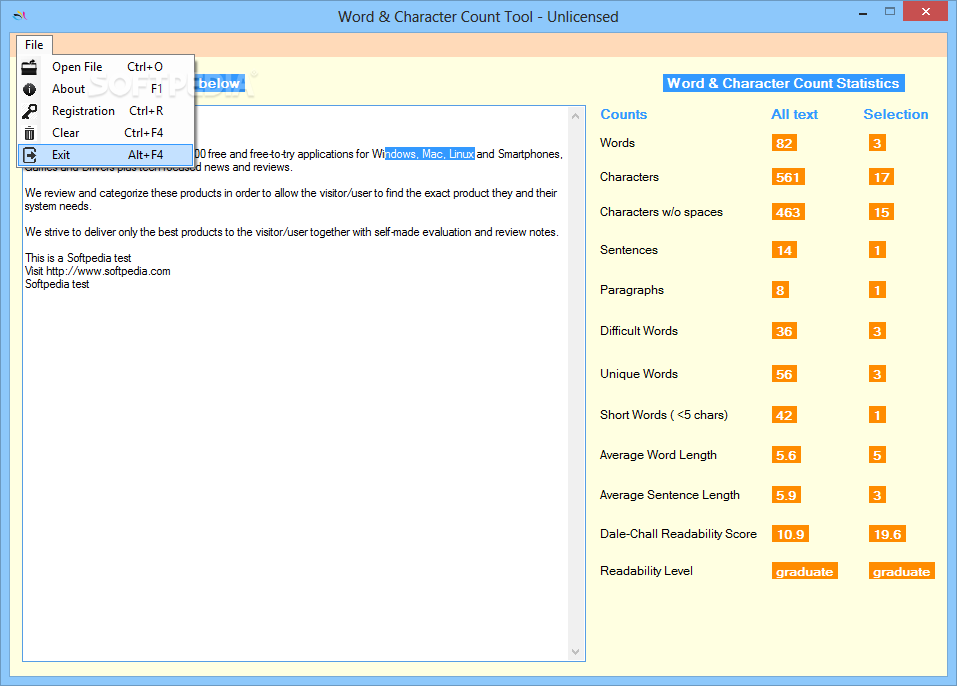
Task: Click the scrollbar up arrow in the text box
Action: pos(576,116)
